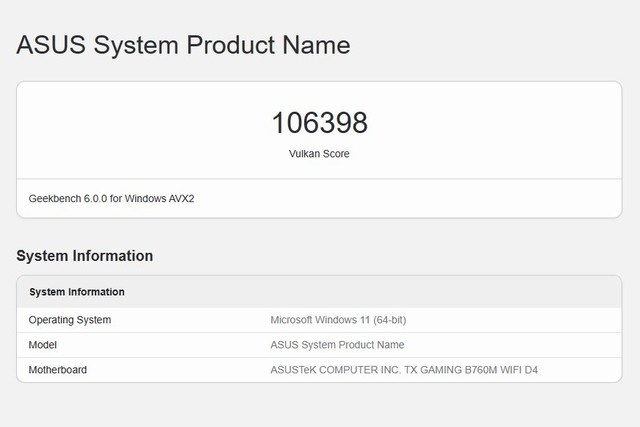Viewport: 640px width, 427px height.
Task: Click the large System Information section heading
Action: 84,256
